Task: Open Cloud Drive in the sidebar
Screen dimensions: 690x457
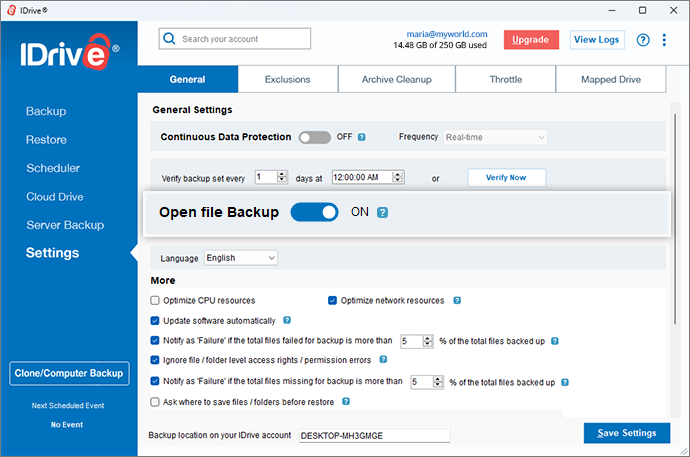Action: pyautogui.click(x=55, y=197)
